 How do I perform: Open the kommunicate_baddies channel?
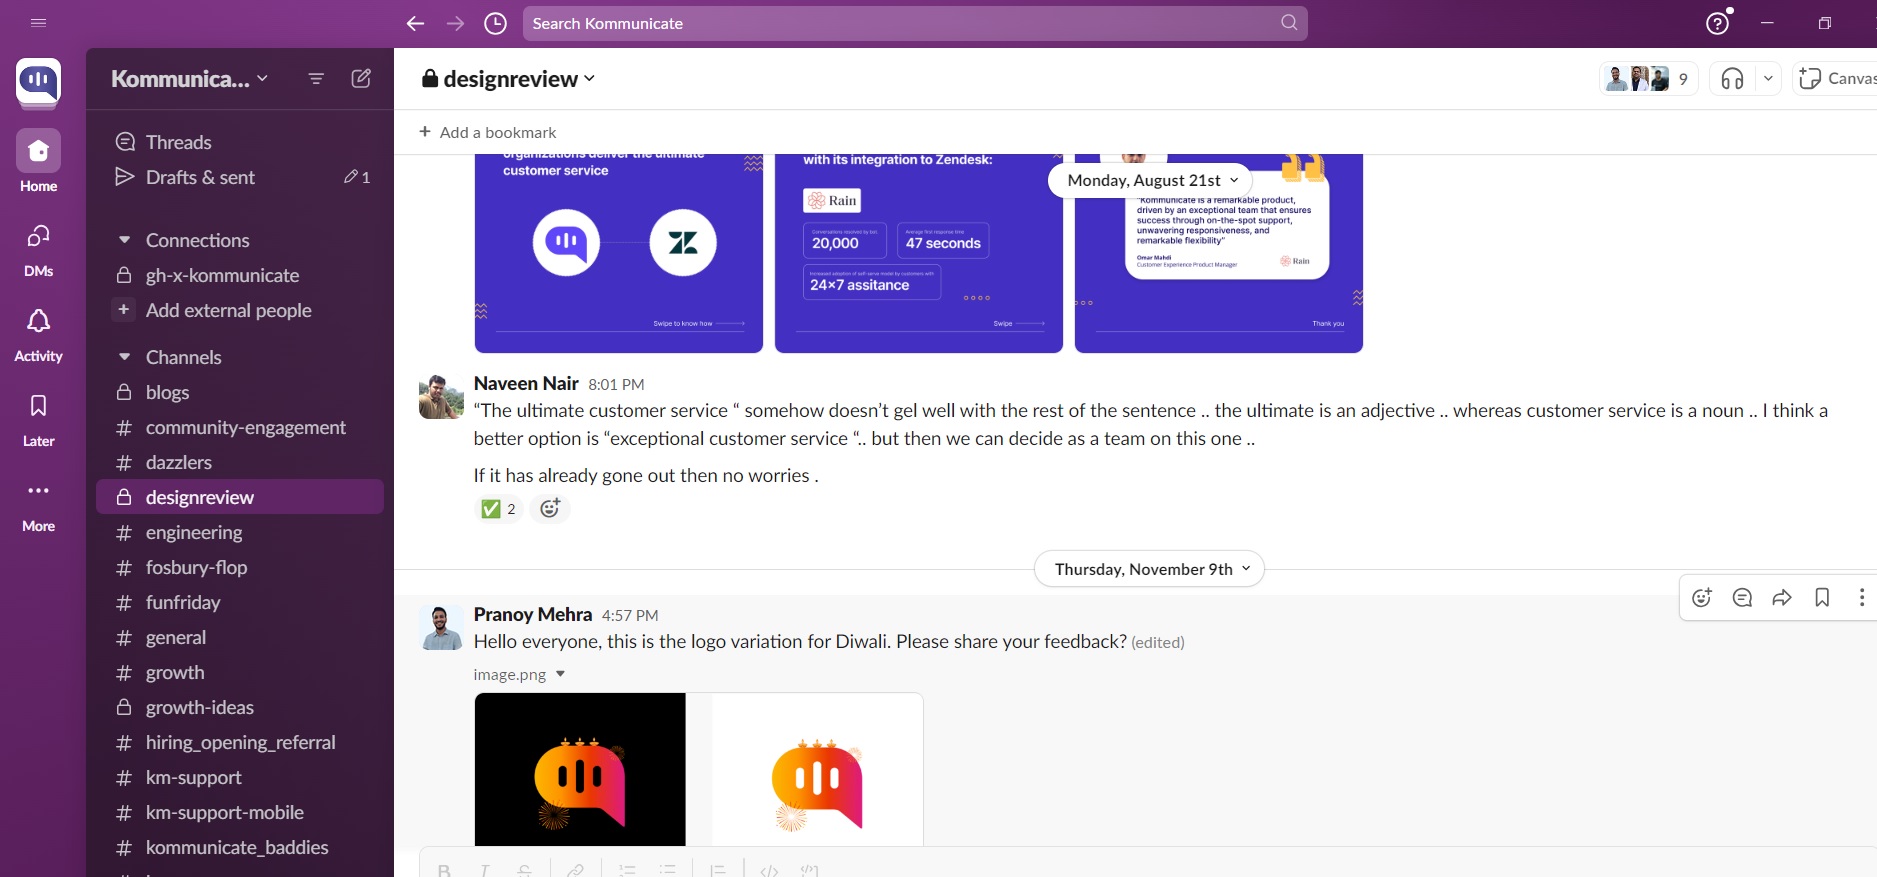click(x=240, y=847)
